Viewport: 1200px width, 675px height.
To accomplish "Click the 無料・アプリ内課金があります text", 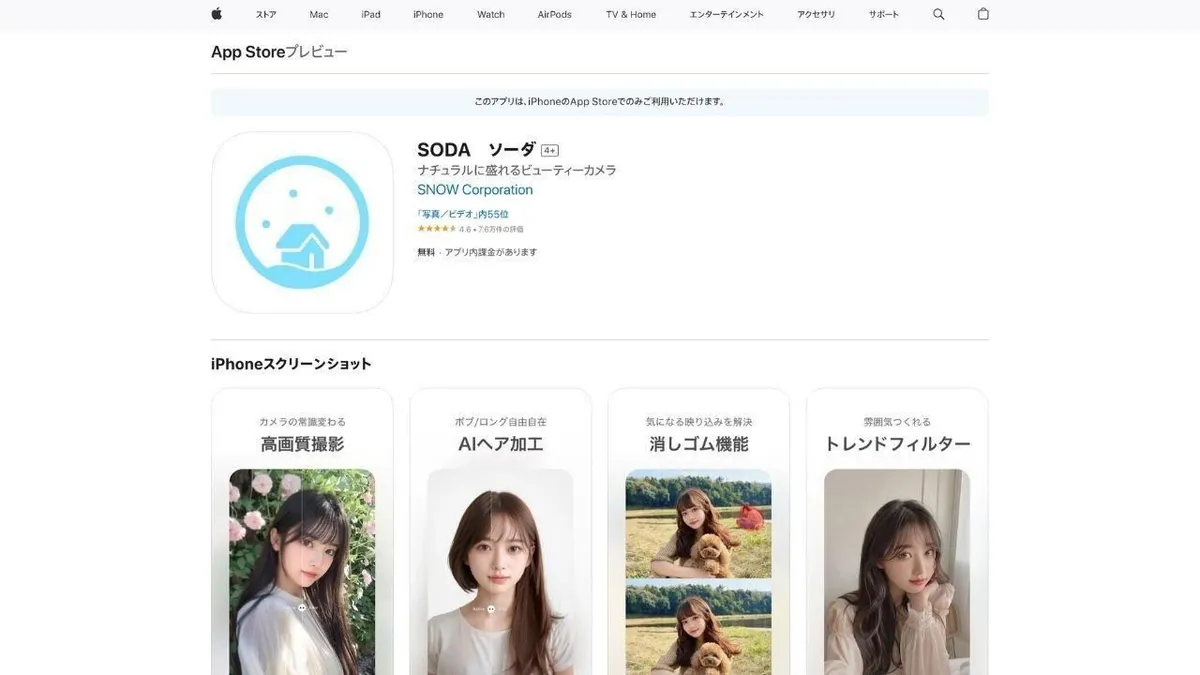I will pos(477,252).
